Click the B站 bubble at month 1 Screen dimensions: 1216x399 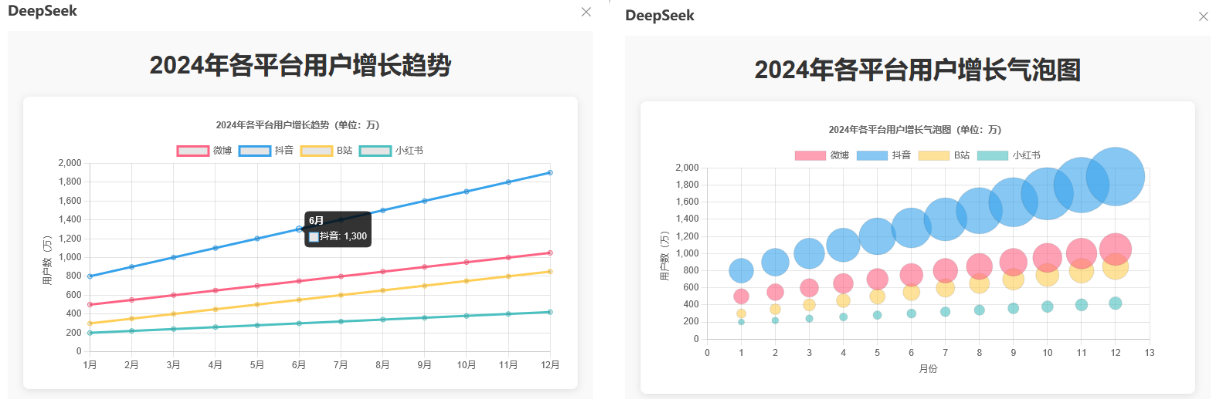(741, 313)
